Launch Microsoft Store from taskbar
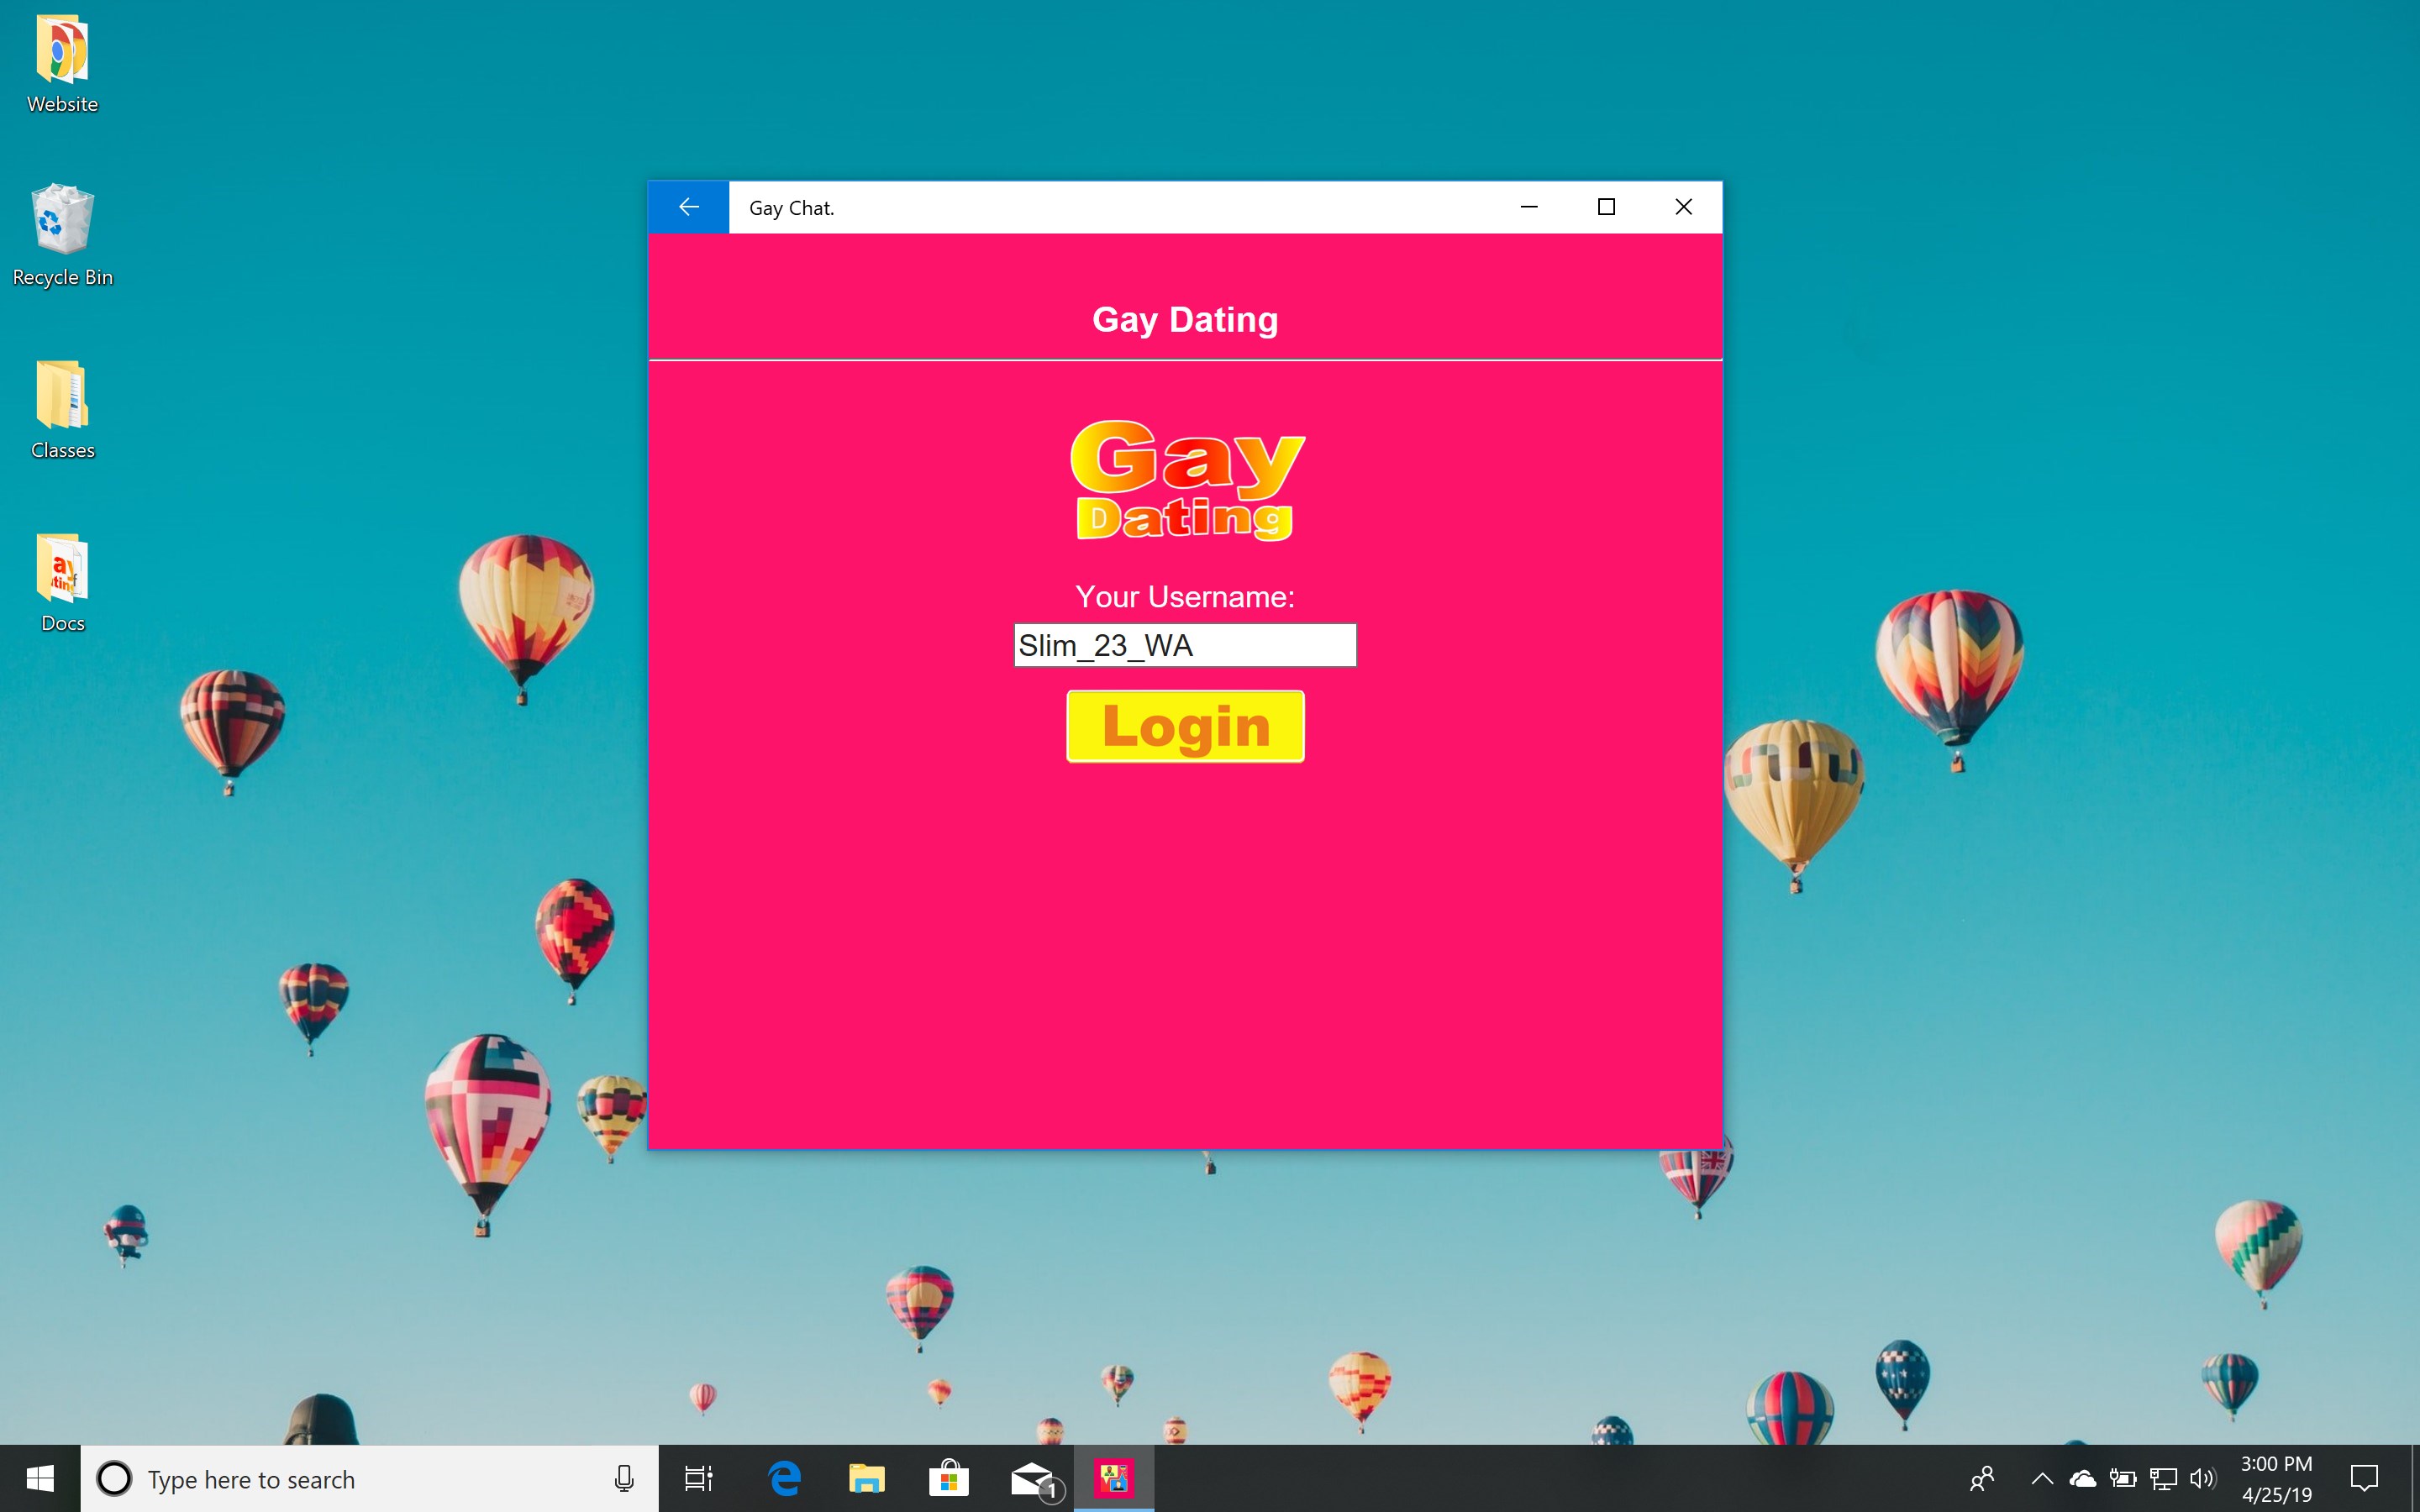Image resolution: width=2420 pixels, height=1512 pixels. 948,1478
